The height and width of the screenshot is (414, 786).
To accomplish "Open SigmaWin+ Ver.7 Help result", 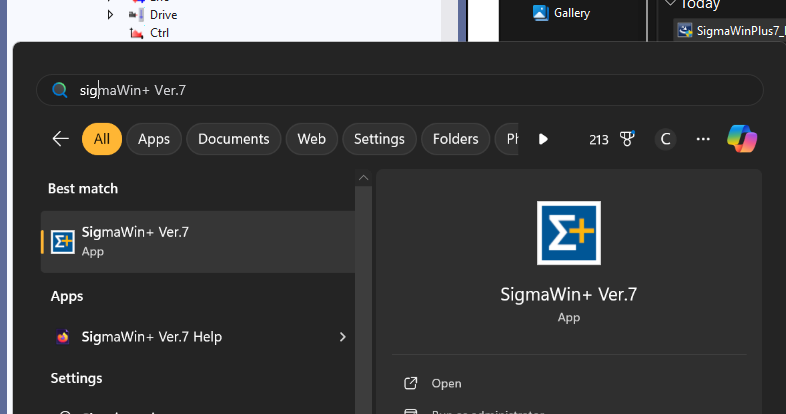I will click(198, 337).
